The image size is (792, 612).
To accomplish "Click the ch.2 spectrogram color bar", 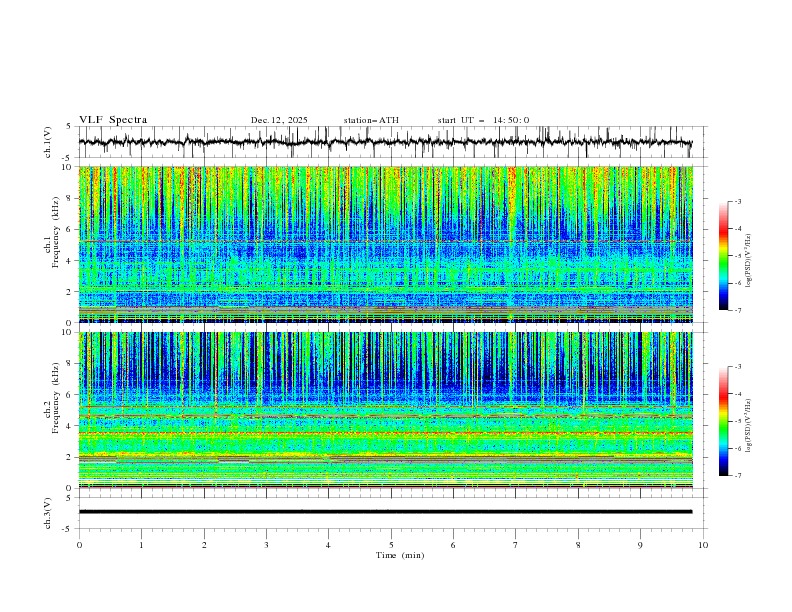I will click(724, 421).
